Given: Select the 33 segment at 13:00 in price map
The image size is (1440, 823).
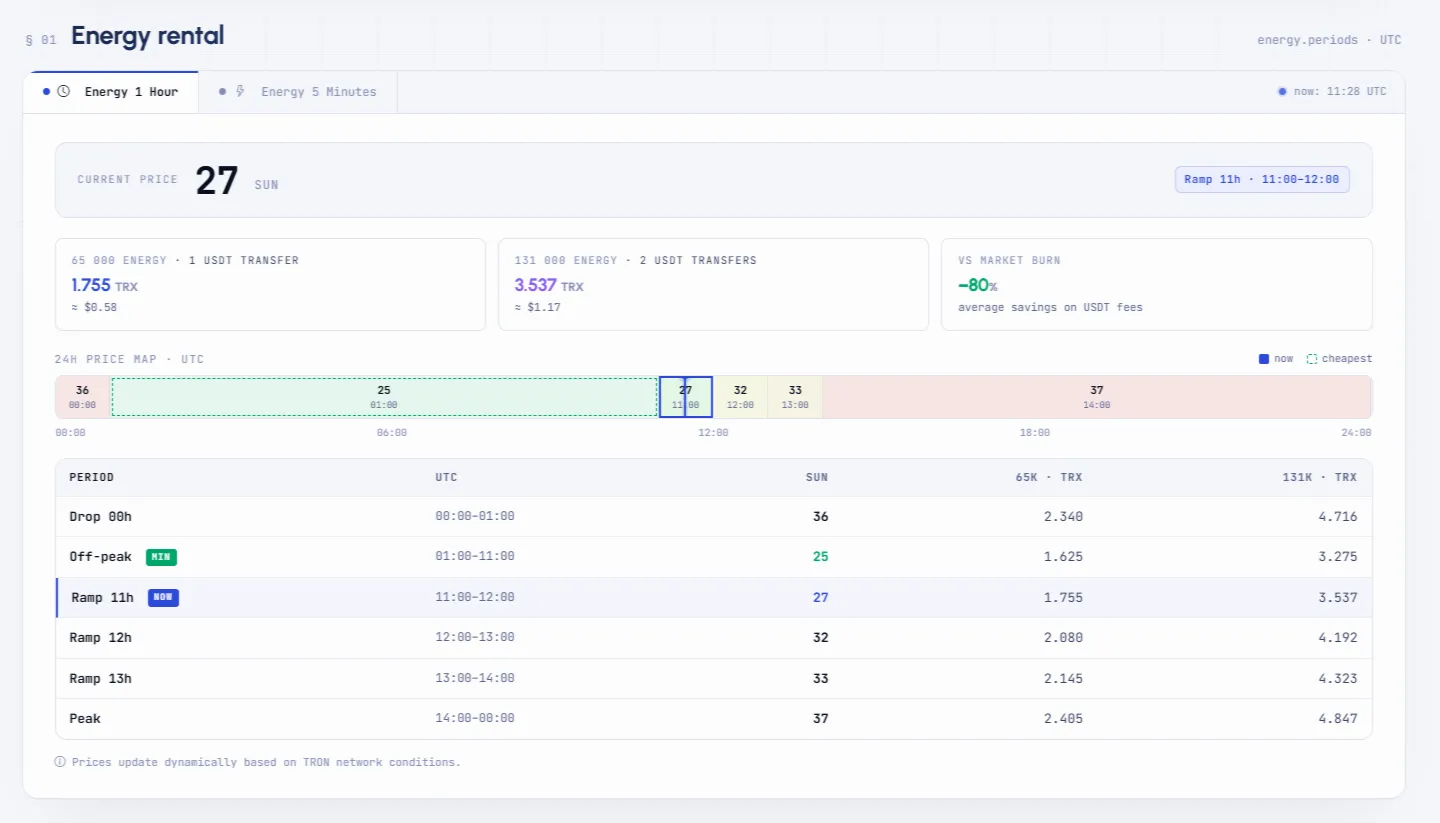Looking at the screenshot, I should (x=795, y=397).
